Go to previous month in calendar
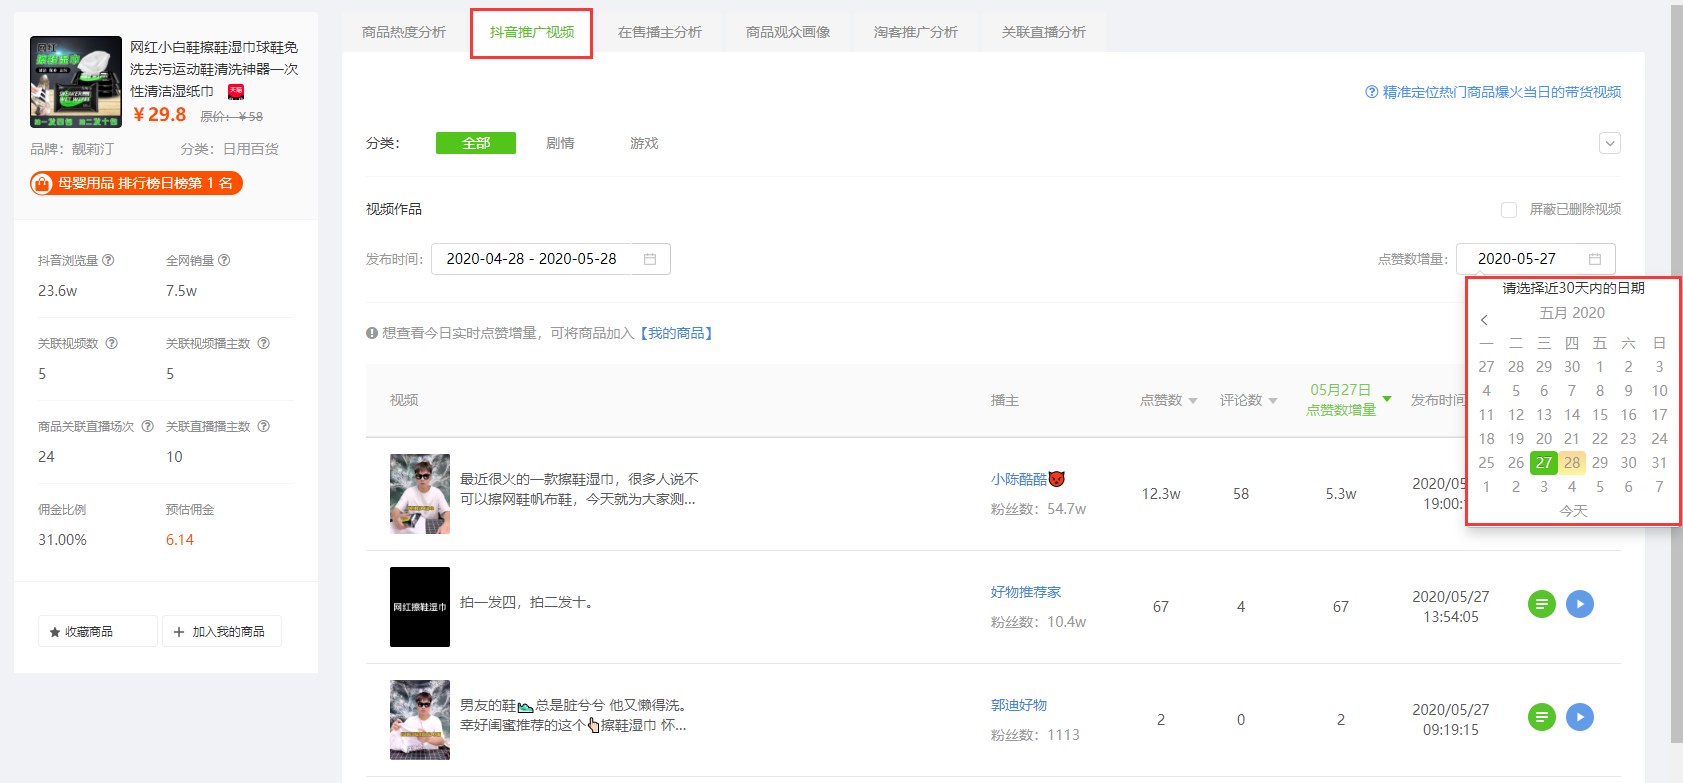Screen dimensions: 1683x783 1484,320
